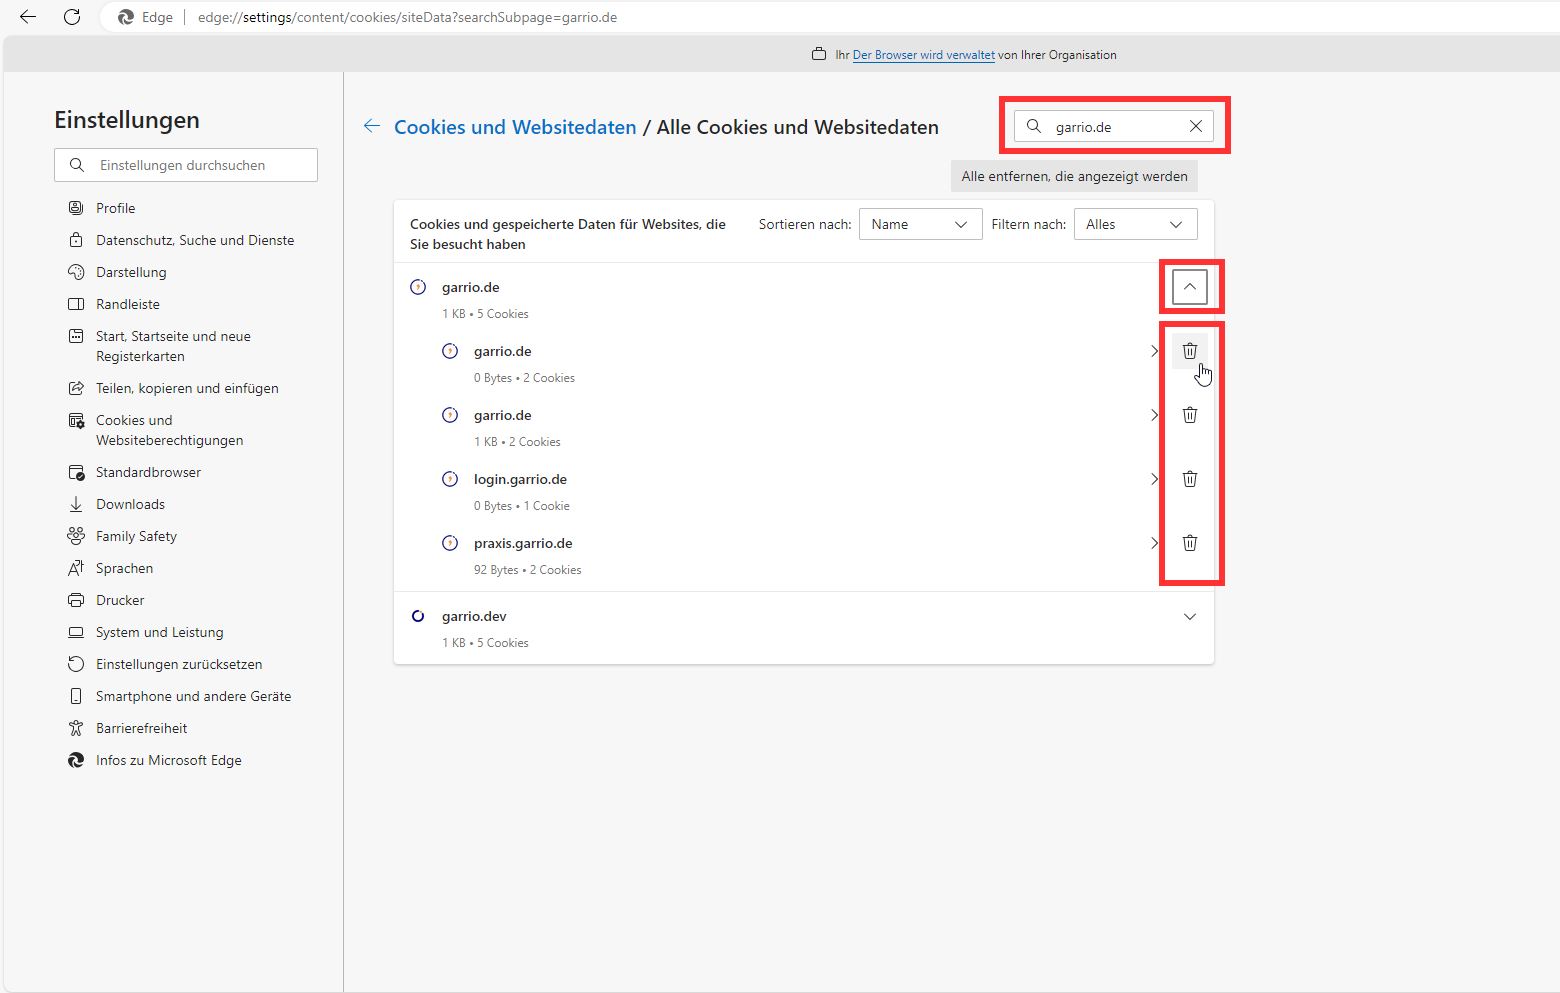Click favicon of praxis.garrio.de row
This screenshot has width=1560, height=993.
click(x=450, y=543)
